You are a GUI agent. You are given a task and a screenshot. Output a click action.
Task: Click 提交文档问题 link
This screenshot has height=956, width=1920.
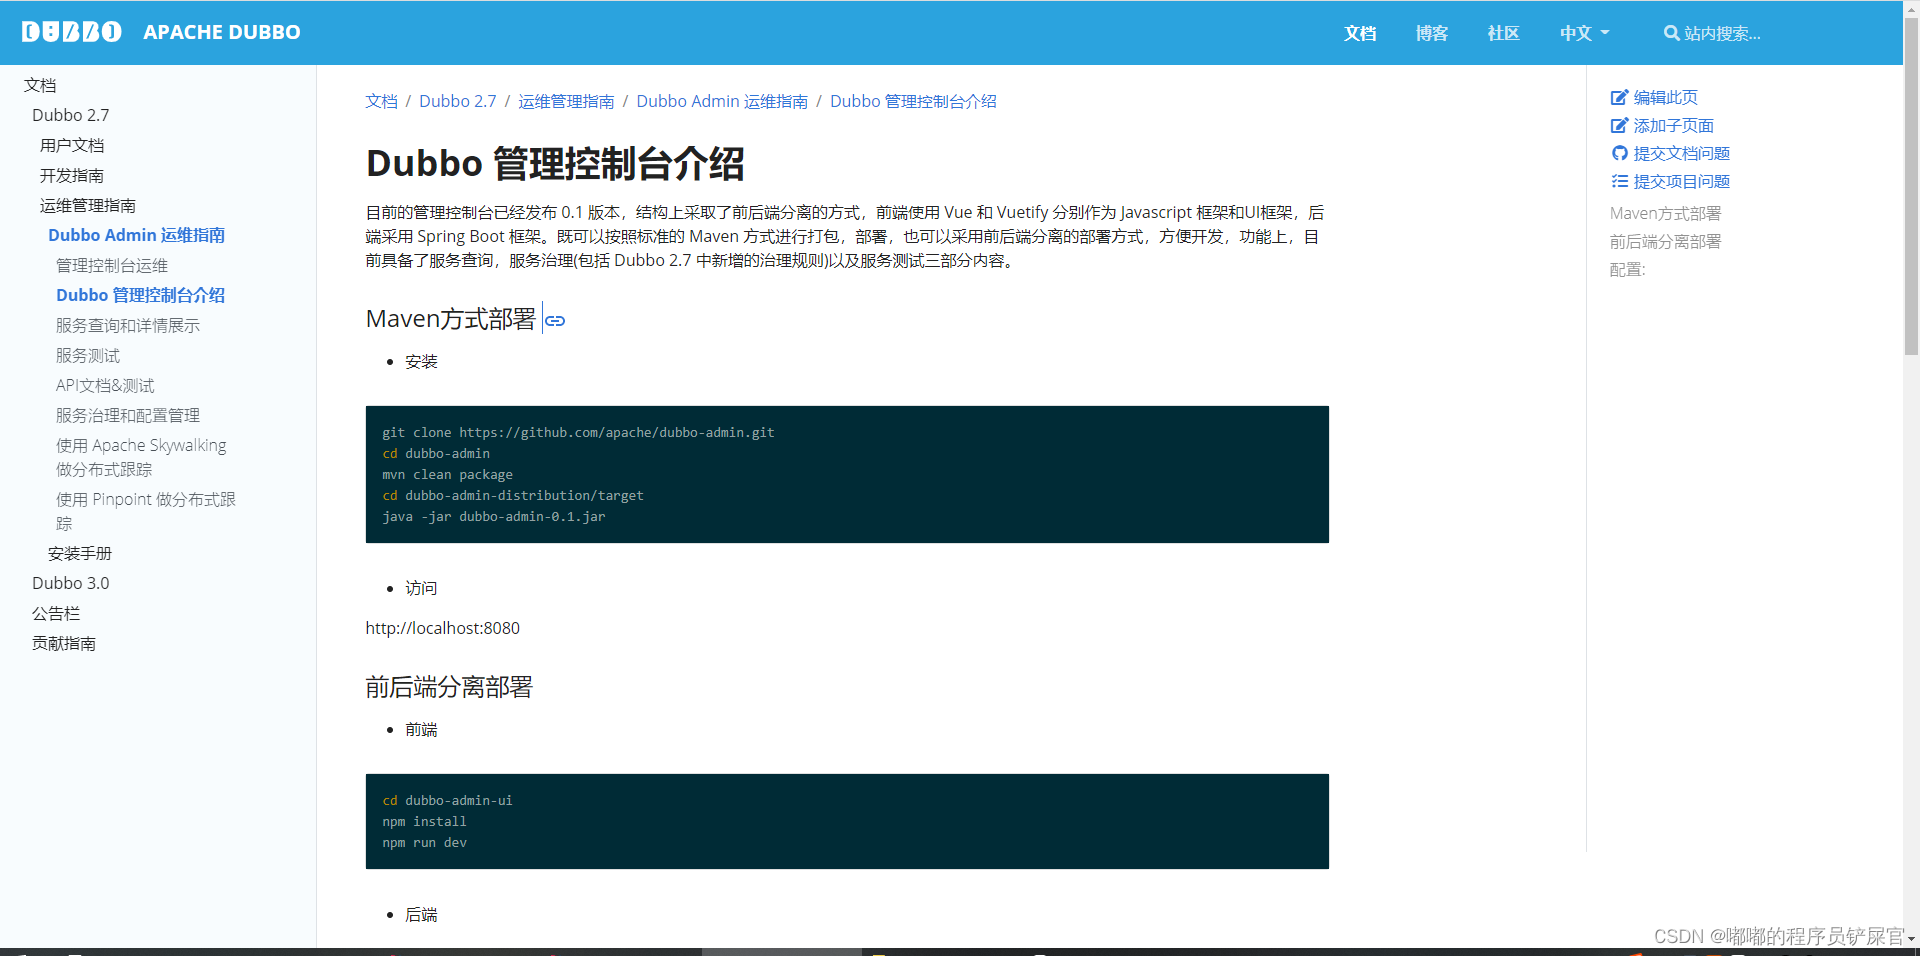[1681, 153]
